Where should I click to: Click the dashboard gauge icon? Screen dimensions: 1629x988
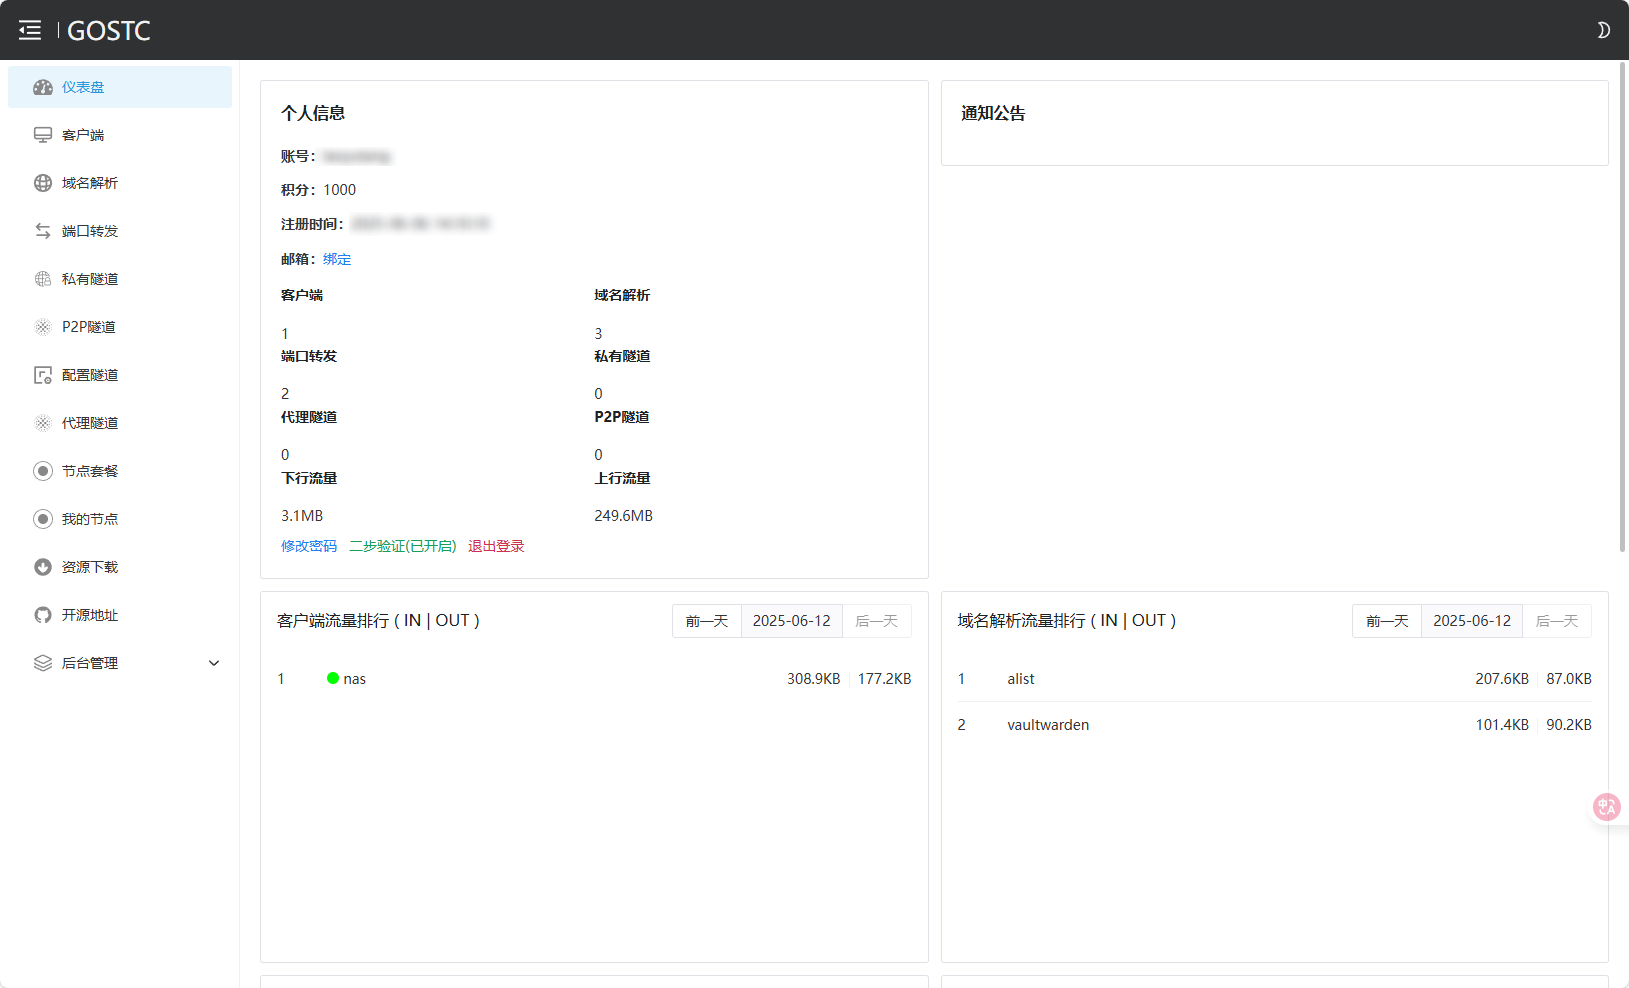42,87
